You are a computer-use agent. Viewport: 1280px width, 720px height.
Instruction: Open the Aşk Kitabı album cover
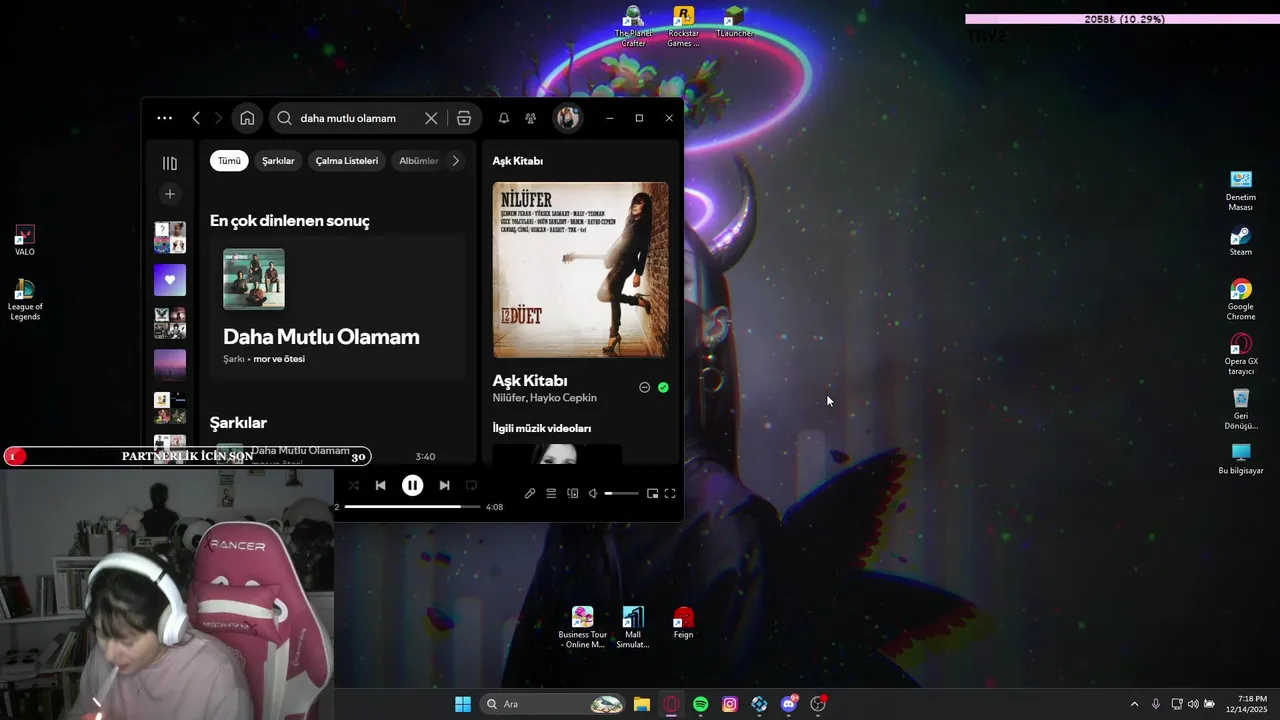581,269
